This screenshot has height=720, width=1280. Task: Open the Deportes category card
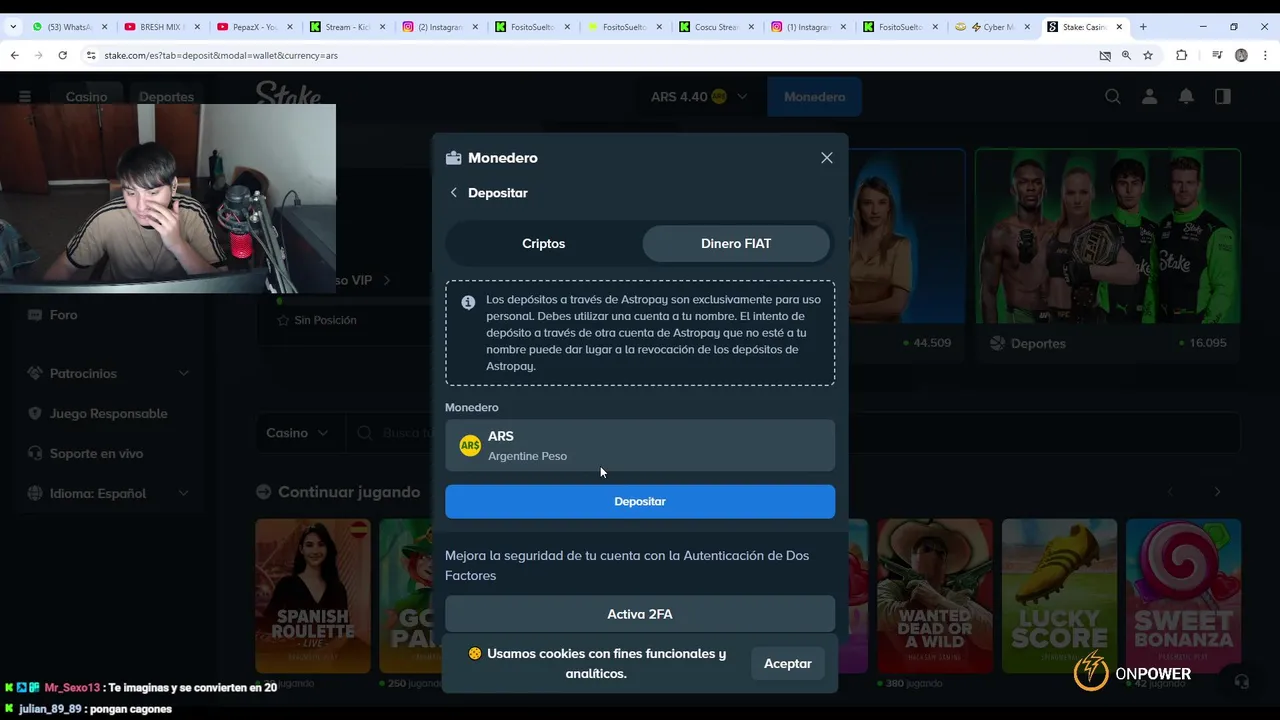click(x=1107, y=255)
